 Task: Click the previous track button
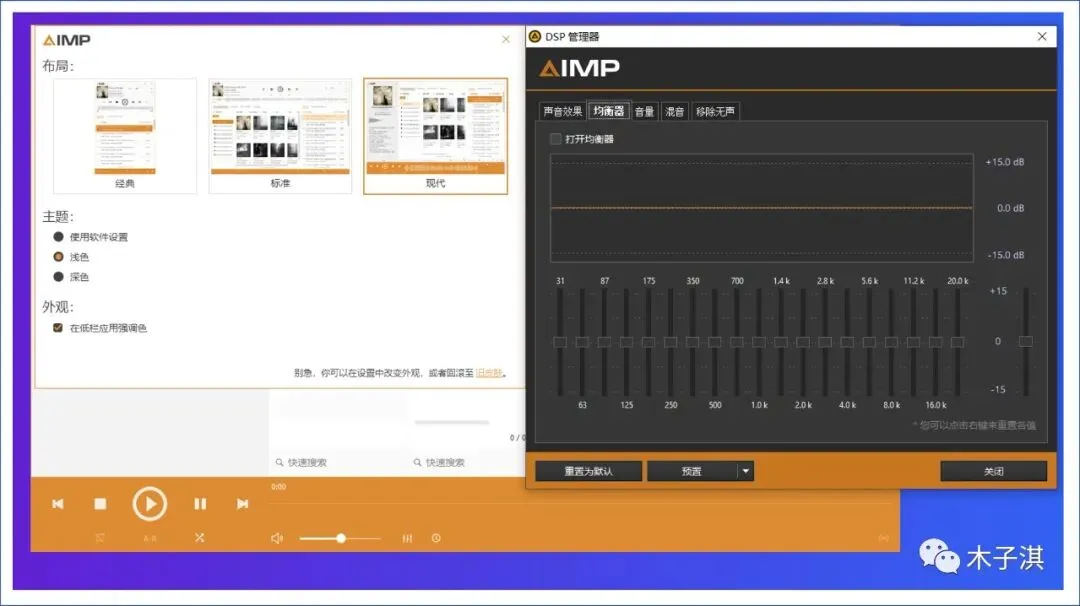[x=58, y=504]
